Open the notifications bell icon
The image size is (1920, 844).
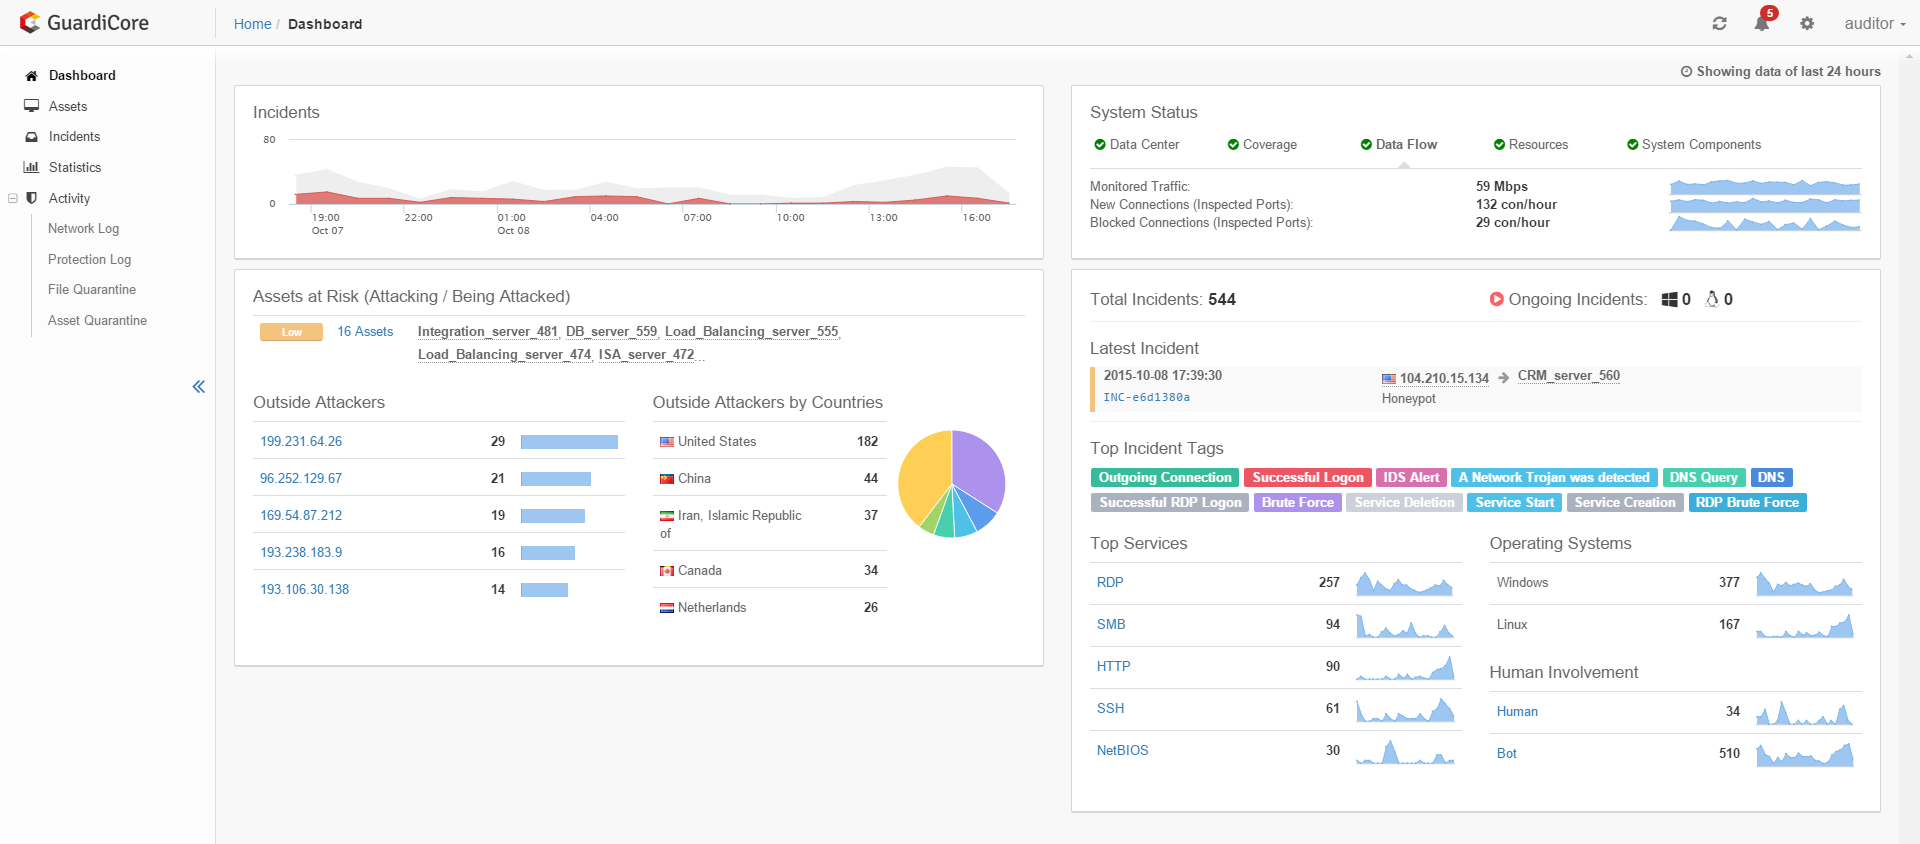pyautogui.click(x=1762, y=23)
